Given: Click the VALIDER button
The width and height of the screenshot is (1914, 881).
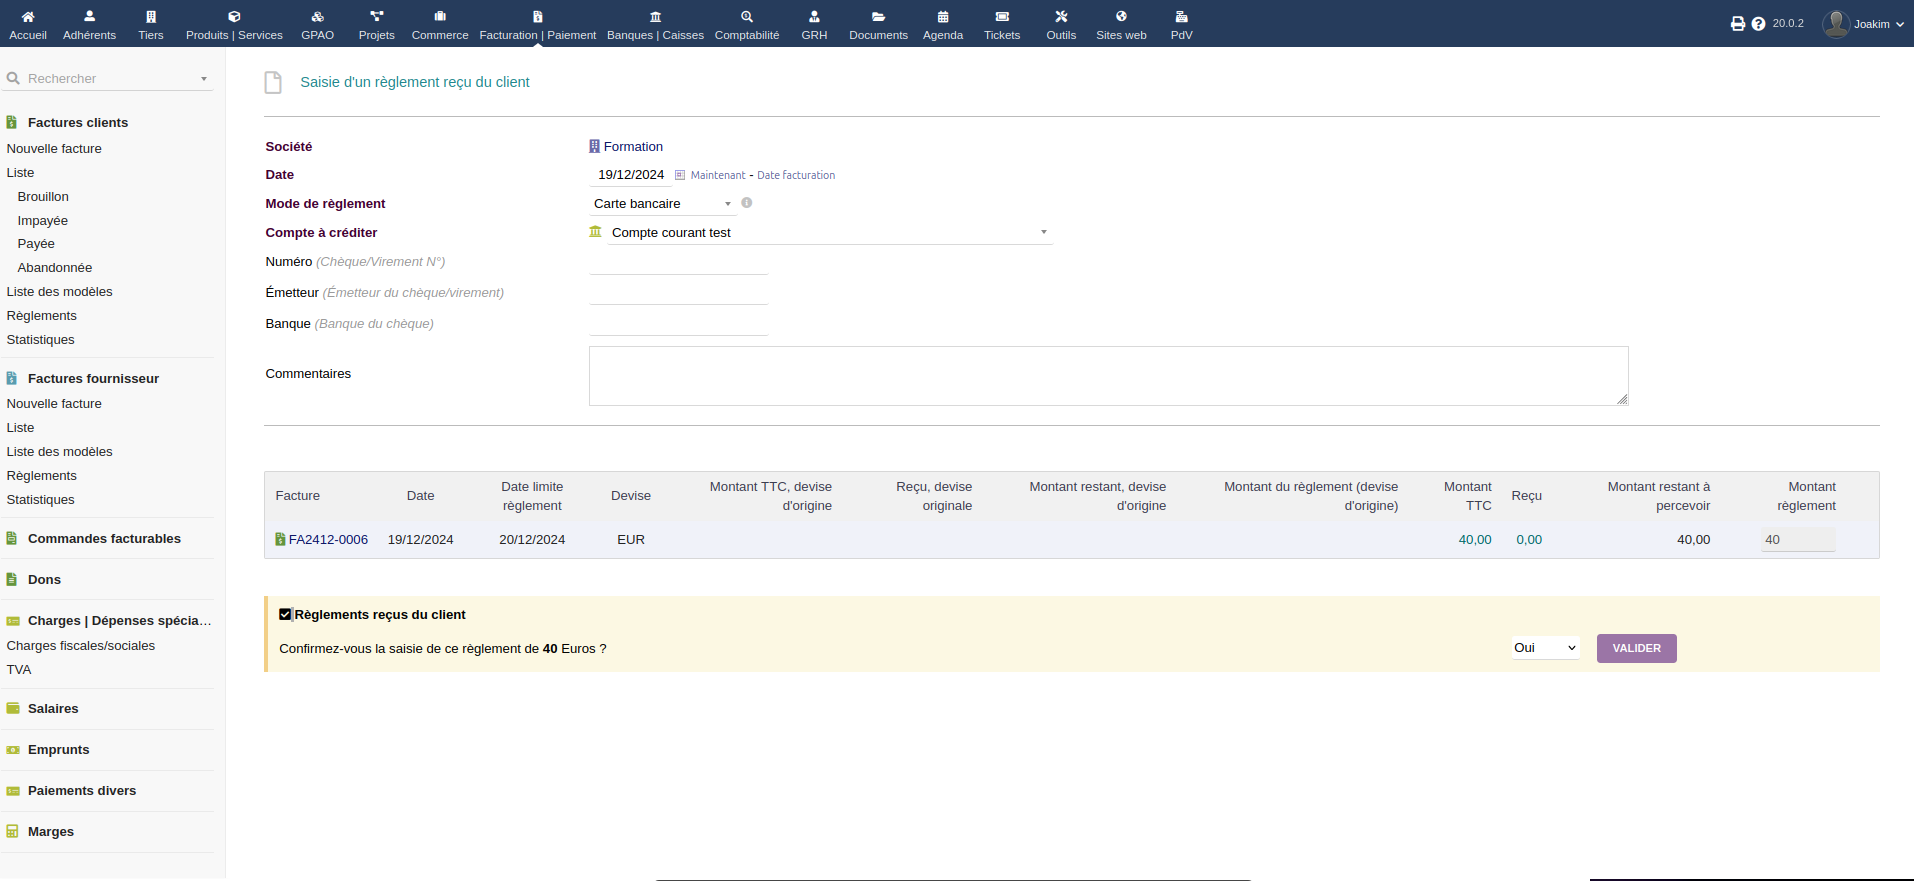Looking at the screenshot, I should pyautogui.click(x=1636, y=648).
